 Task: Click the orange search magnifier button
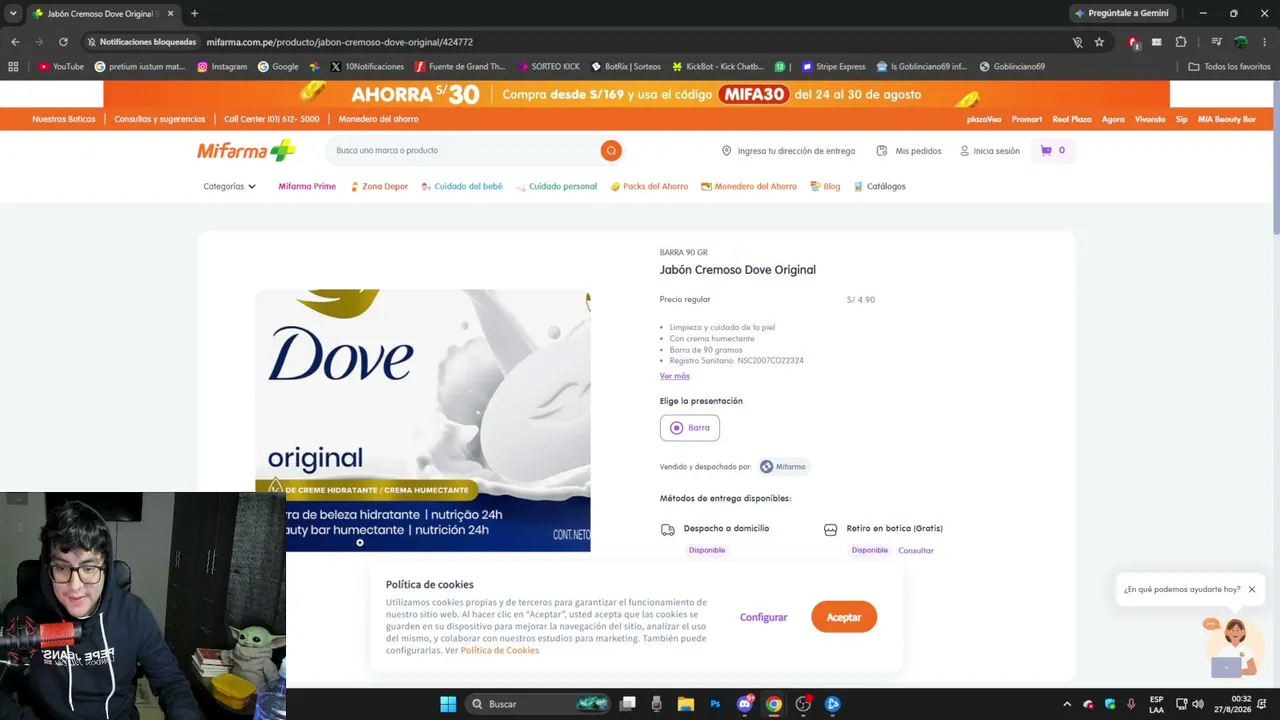(x=611, y=150)
